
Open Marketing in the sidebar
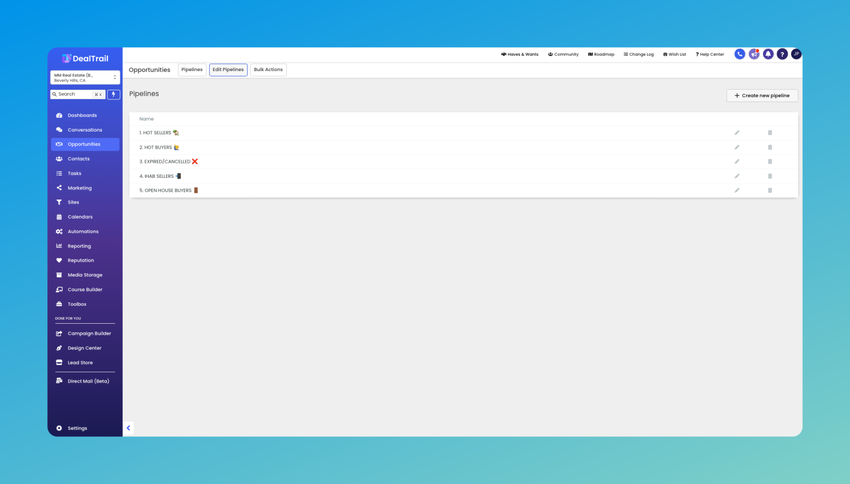pyautogui.click(x=85, y=188)
